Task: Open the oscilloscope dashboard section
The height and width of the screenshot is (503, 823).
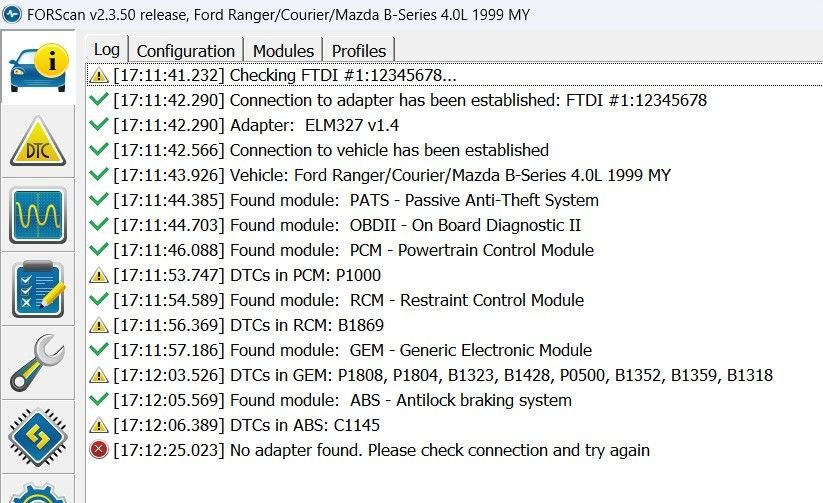Action: pos(38,215)
